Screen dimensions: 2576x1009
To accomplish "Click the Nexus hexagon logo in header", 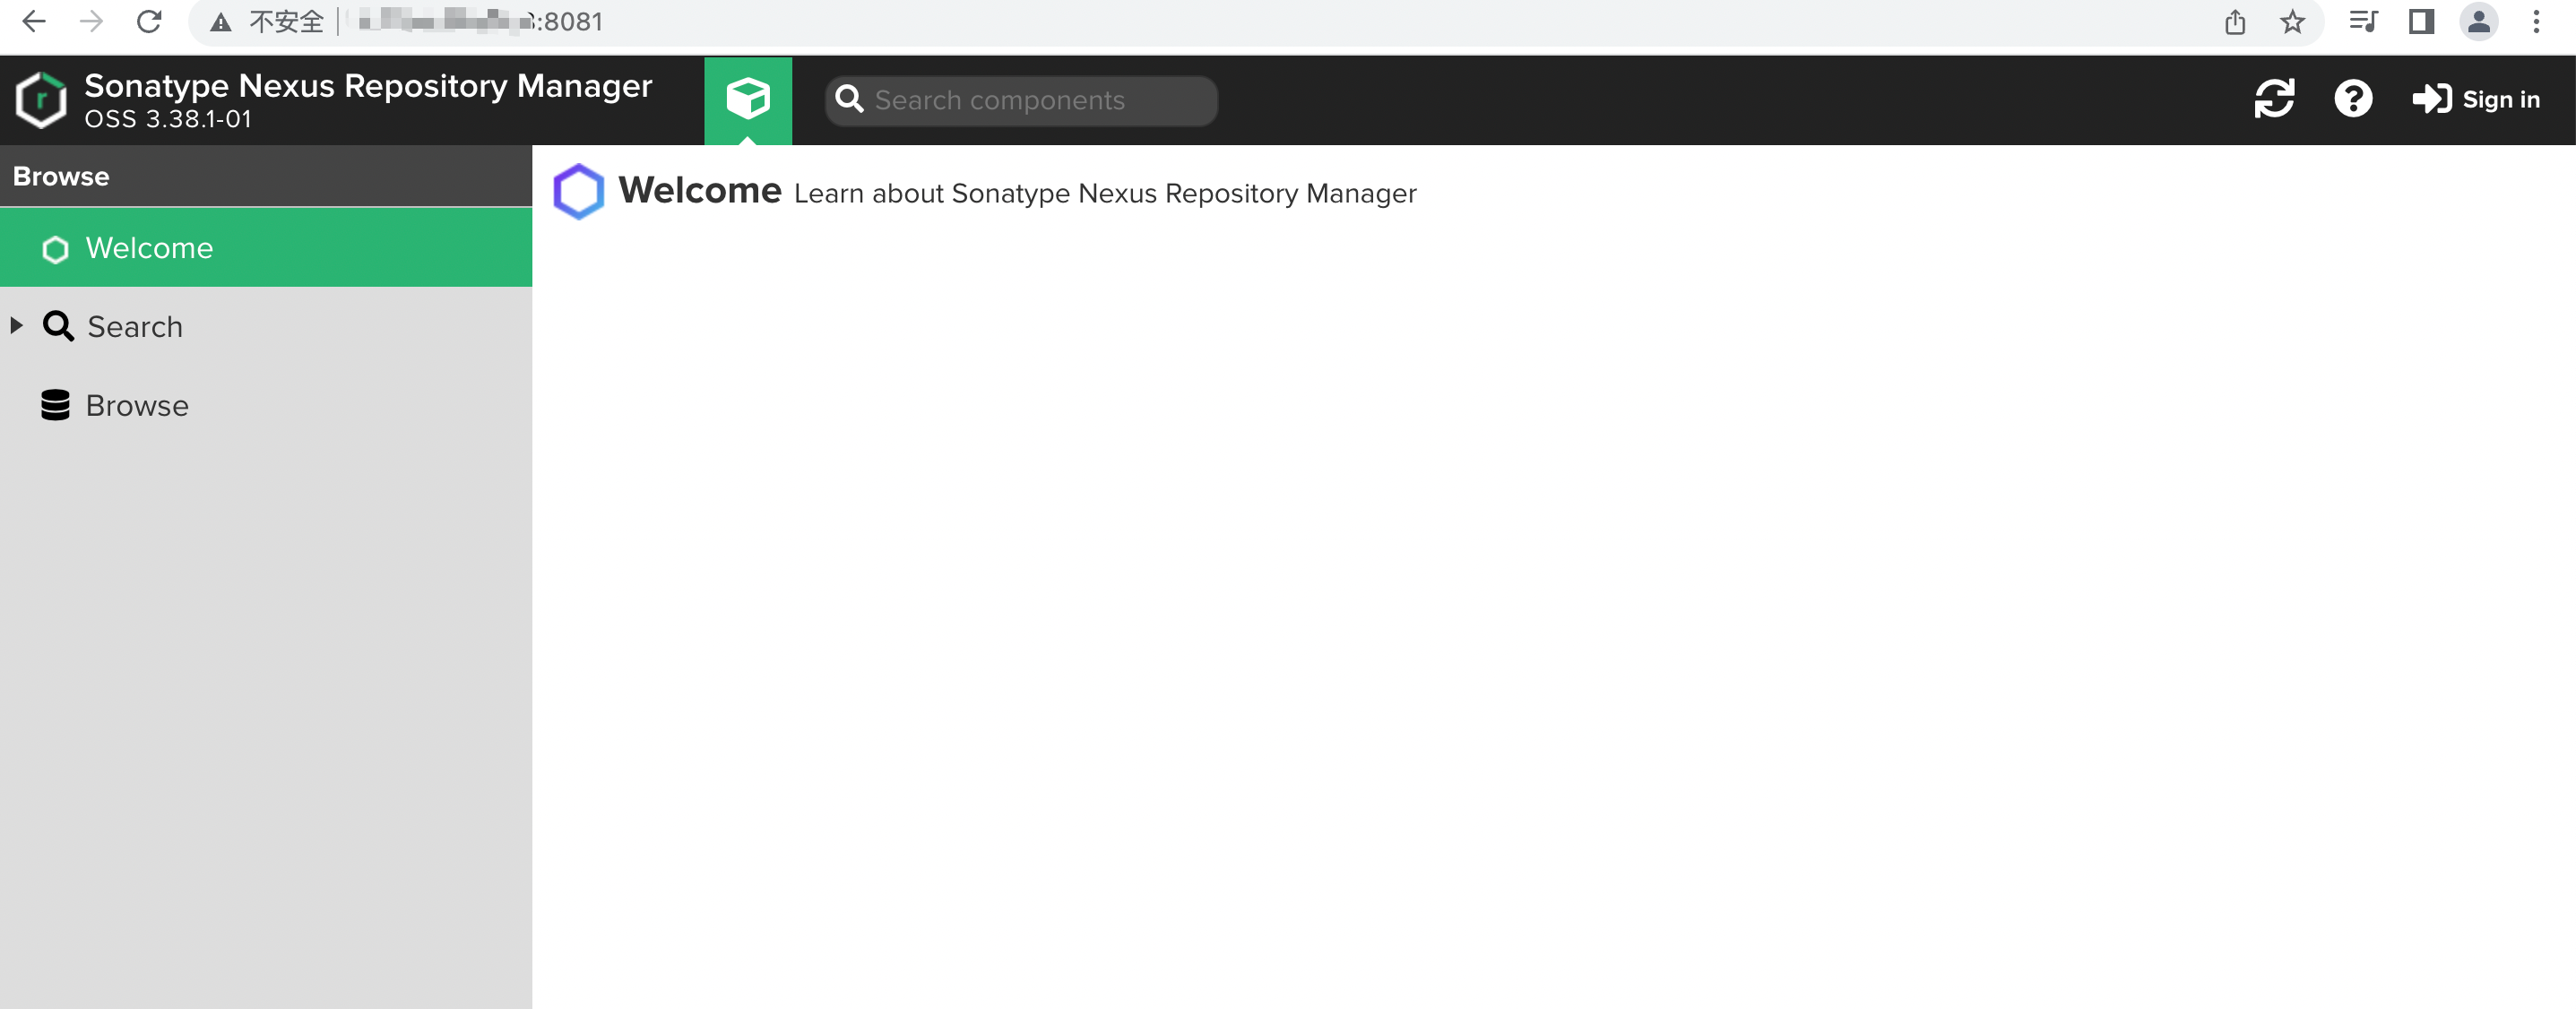I will pyautogui.click(x=41, y=100).
